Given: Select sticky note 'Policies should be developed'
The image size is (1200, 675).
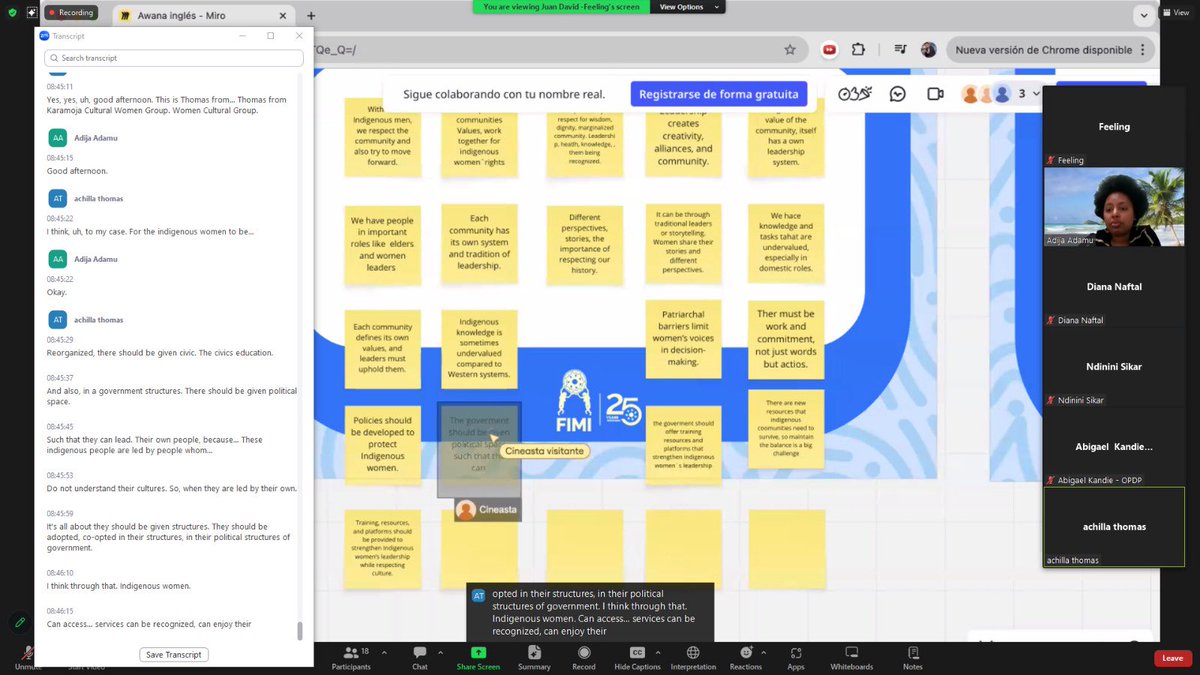Looking at the screenshot, I should (382, 444).
